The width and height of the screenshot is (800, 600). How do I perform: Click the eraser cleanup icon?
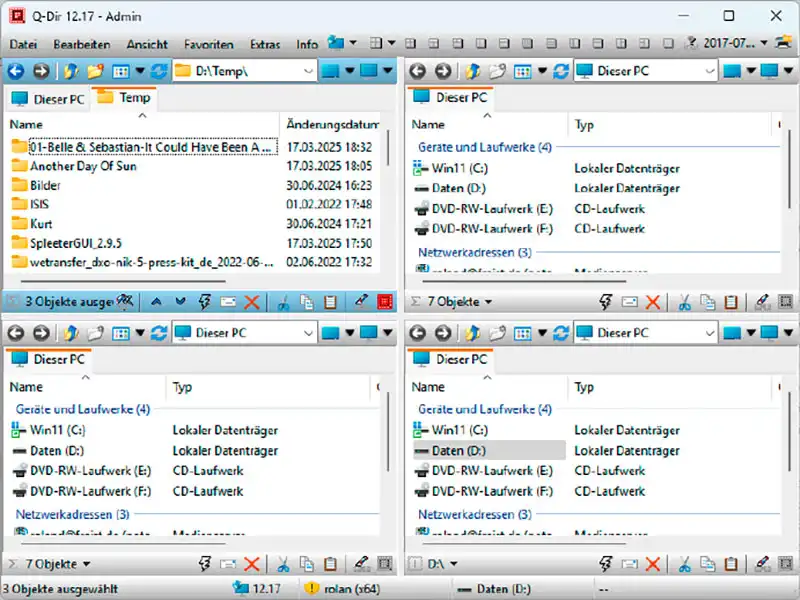click(x=358, y=301)
